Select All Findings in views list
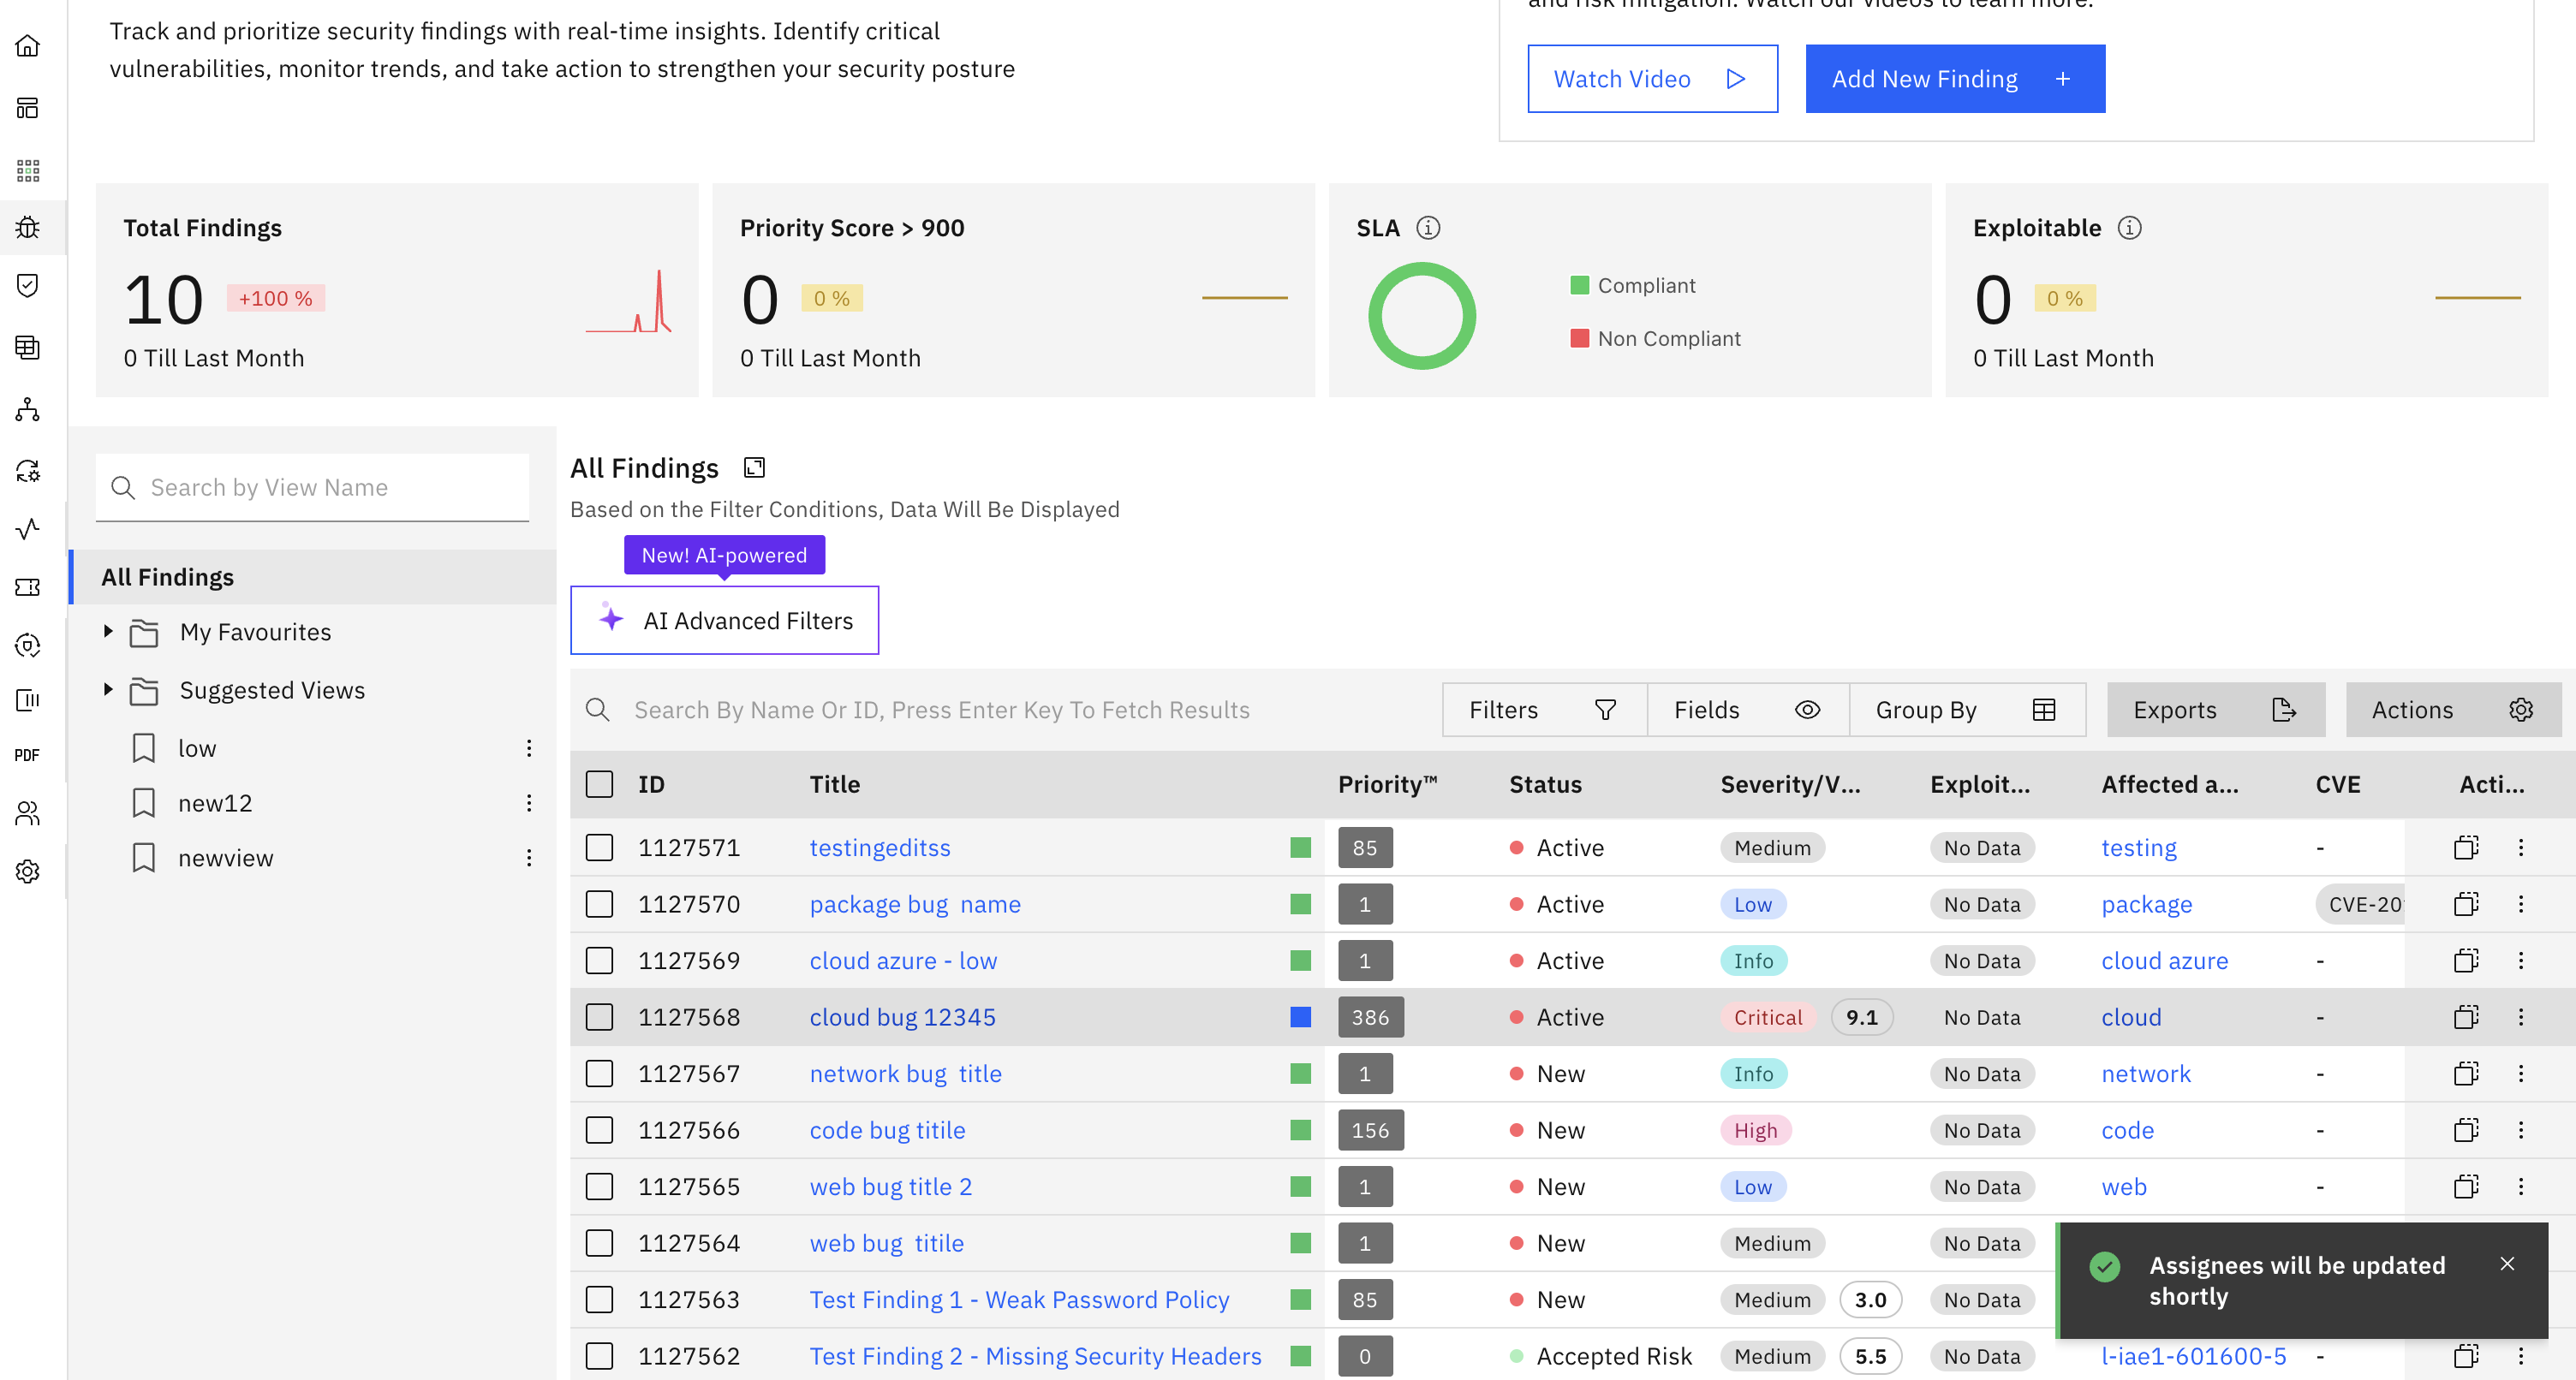 168,577
